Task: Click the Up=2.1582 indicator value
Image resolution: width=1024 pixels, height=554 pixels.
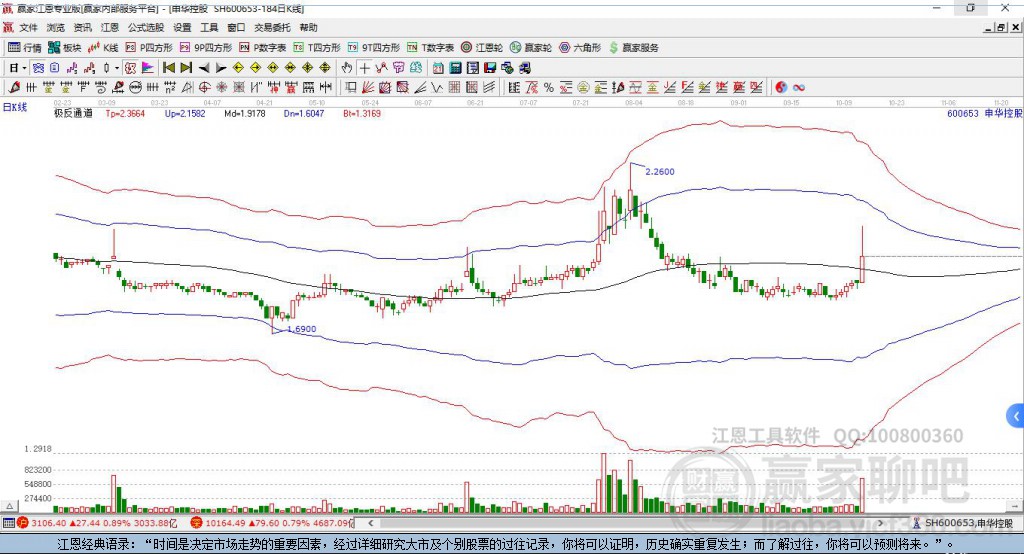Action: click(x=185, y=113)
